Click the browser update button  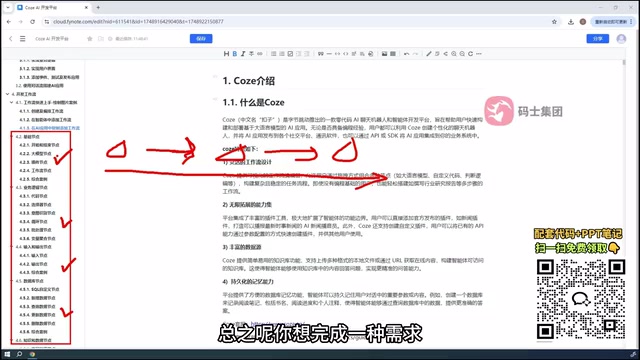point(613,22)
